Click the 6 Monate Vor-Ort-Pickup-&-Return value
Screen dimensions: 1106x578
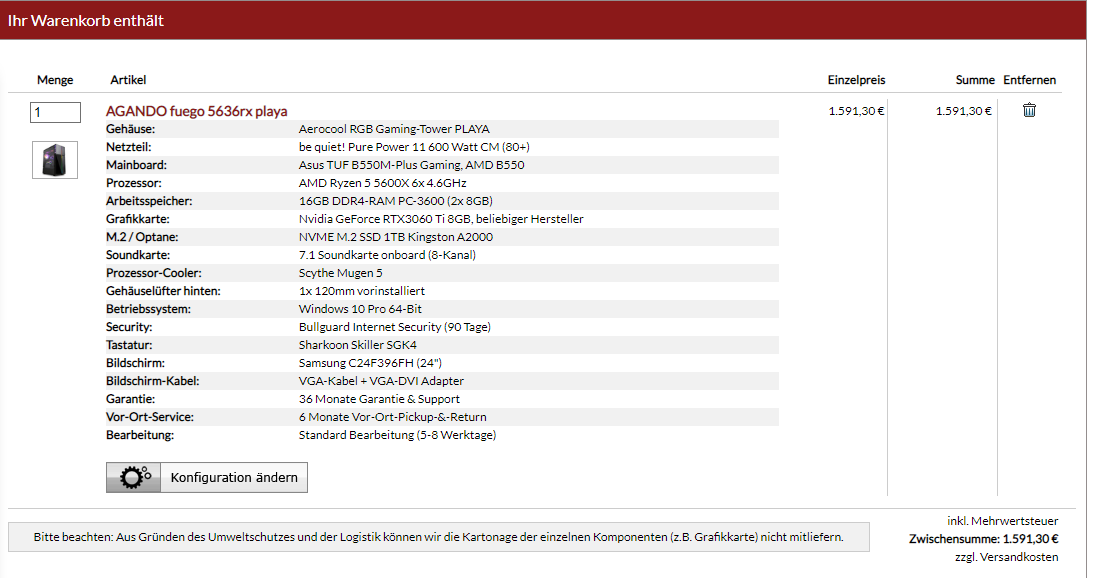393,417
